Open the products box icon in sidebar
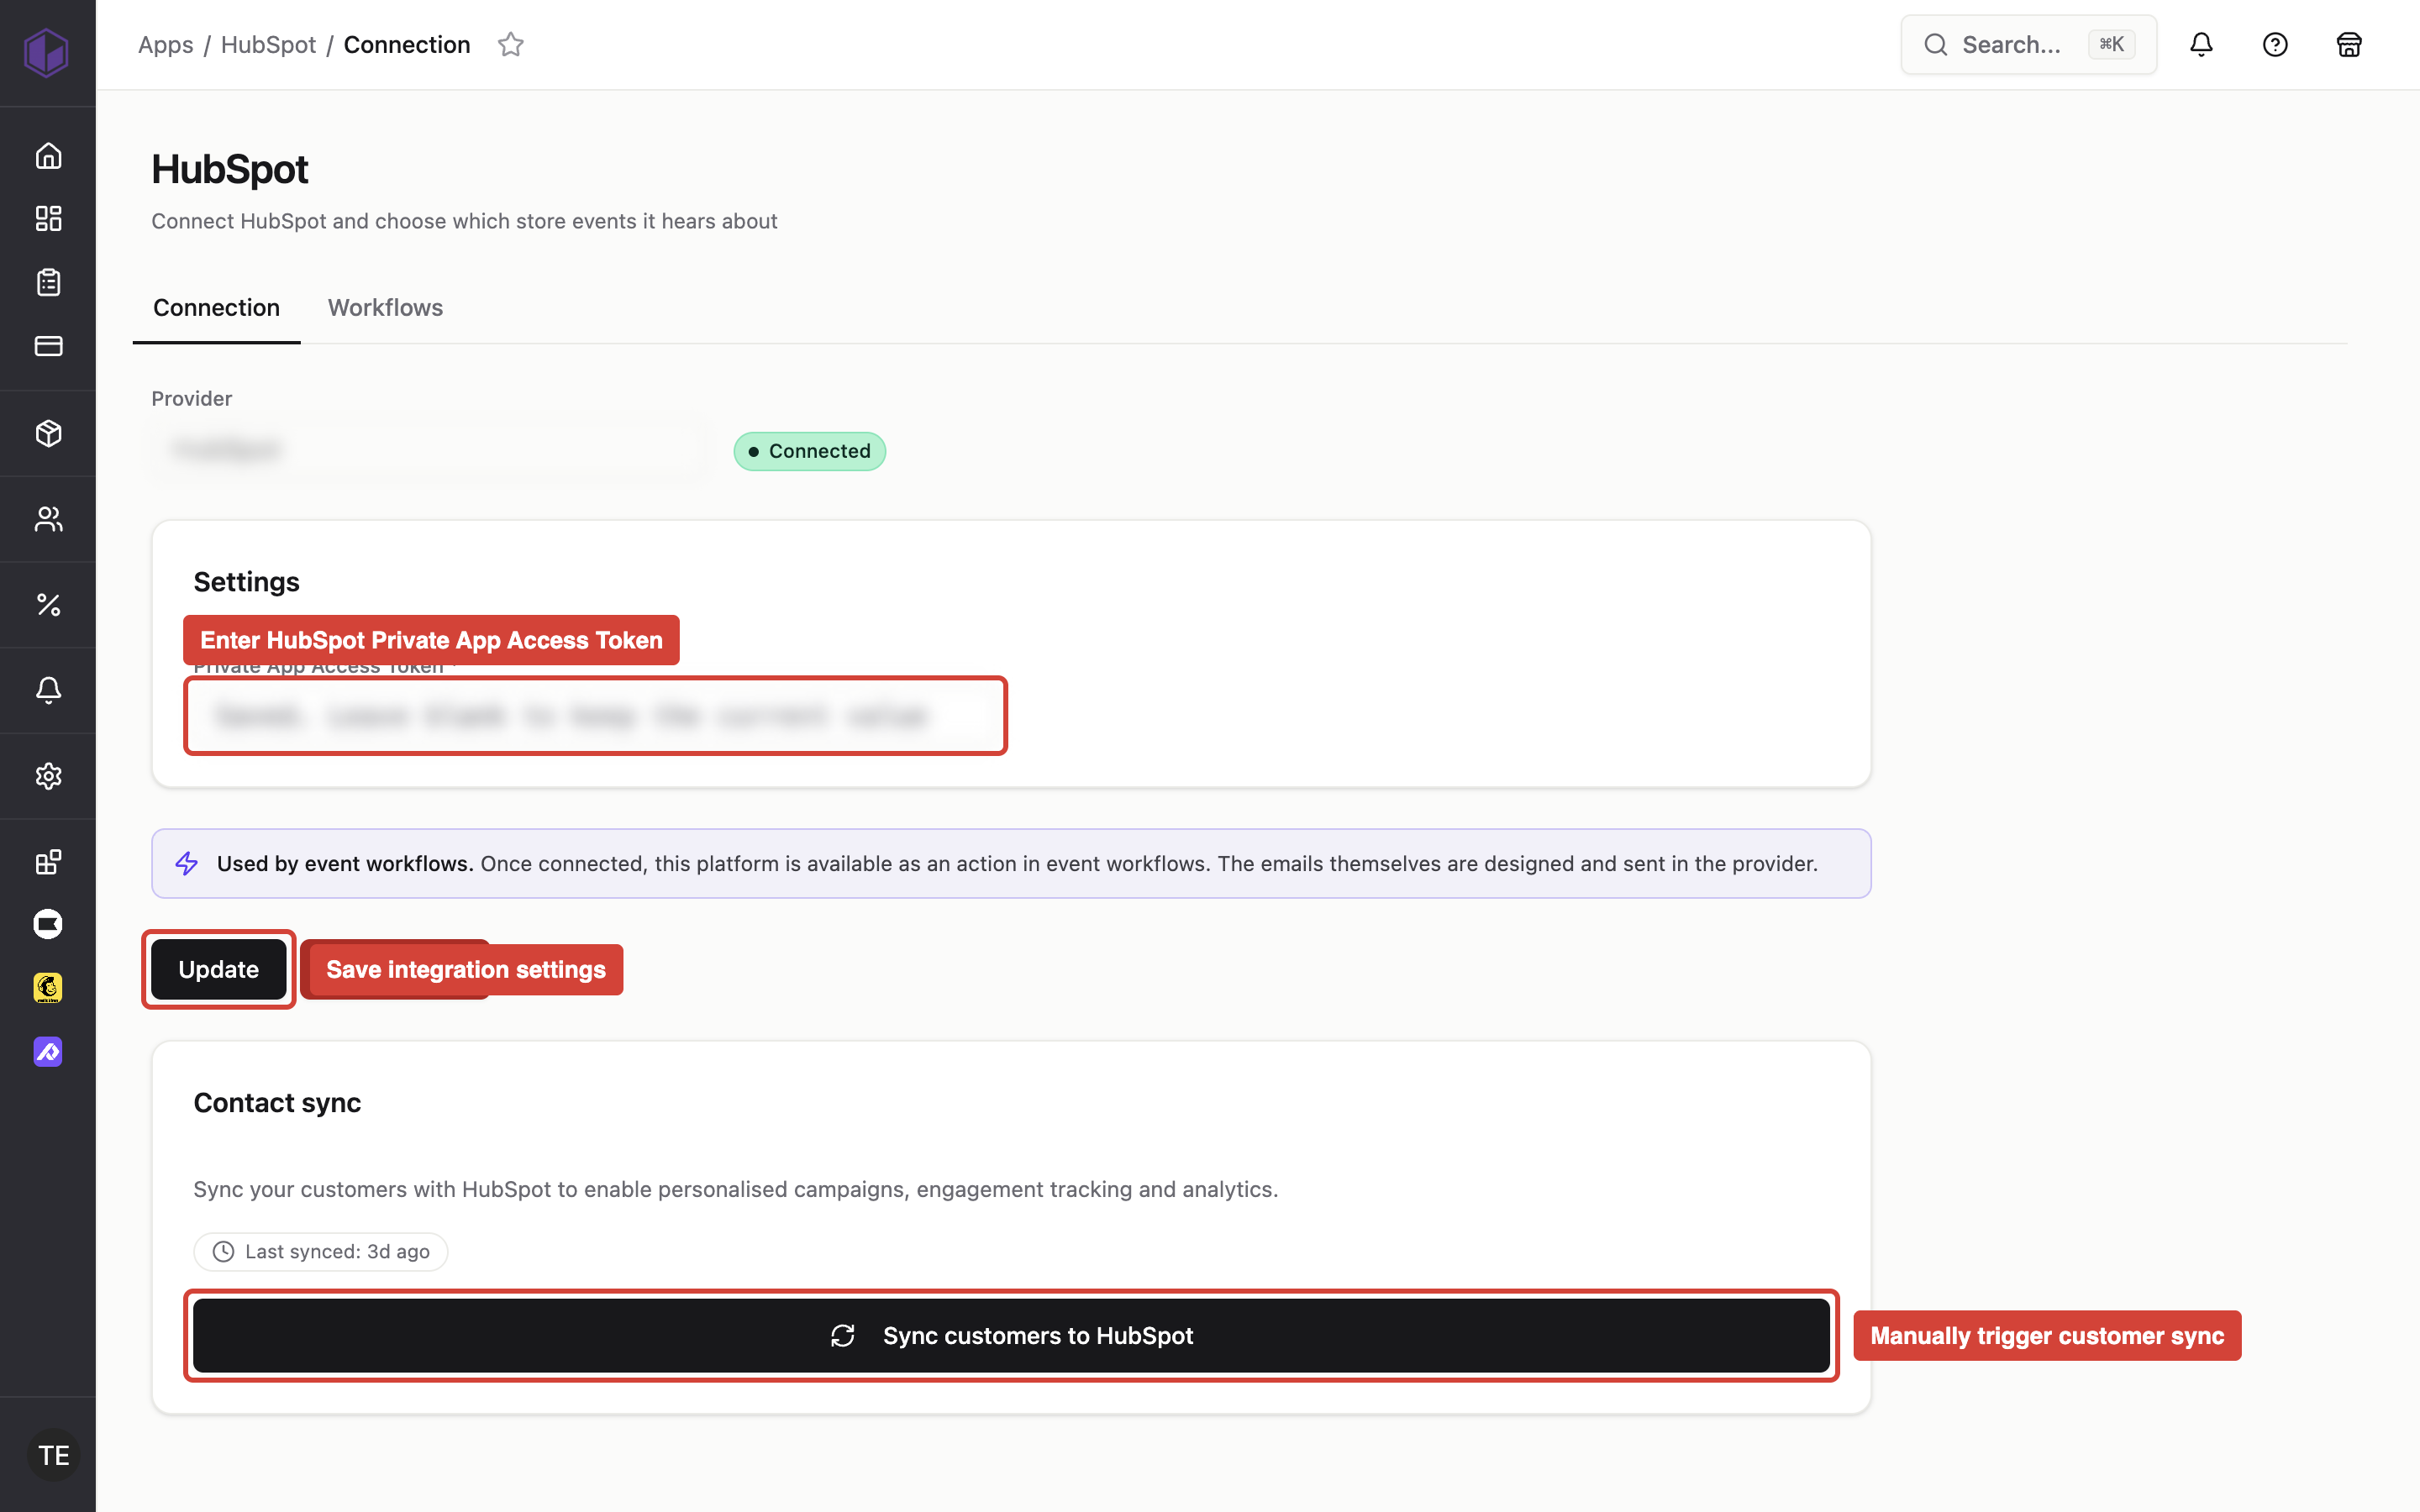The image size is (2420, 1512). (x=48, y=433)
